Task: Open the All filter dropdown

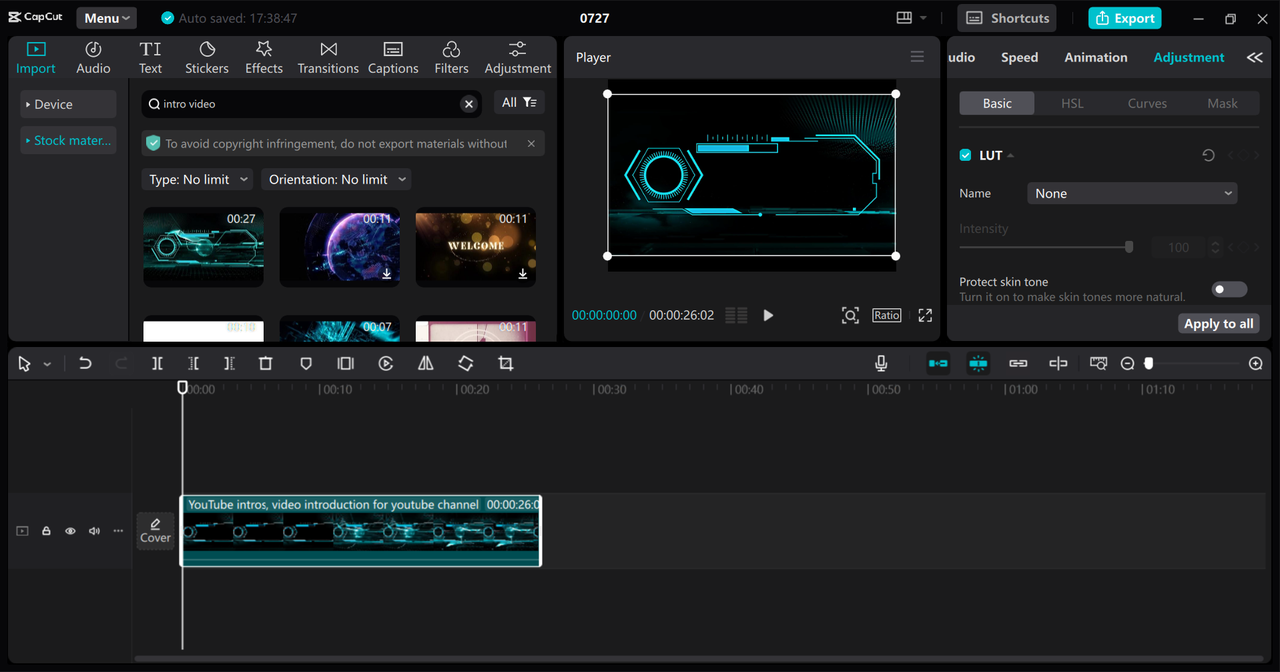Action: point(519,103)
